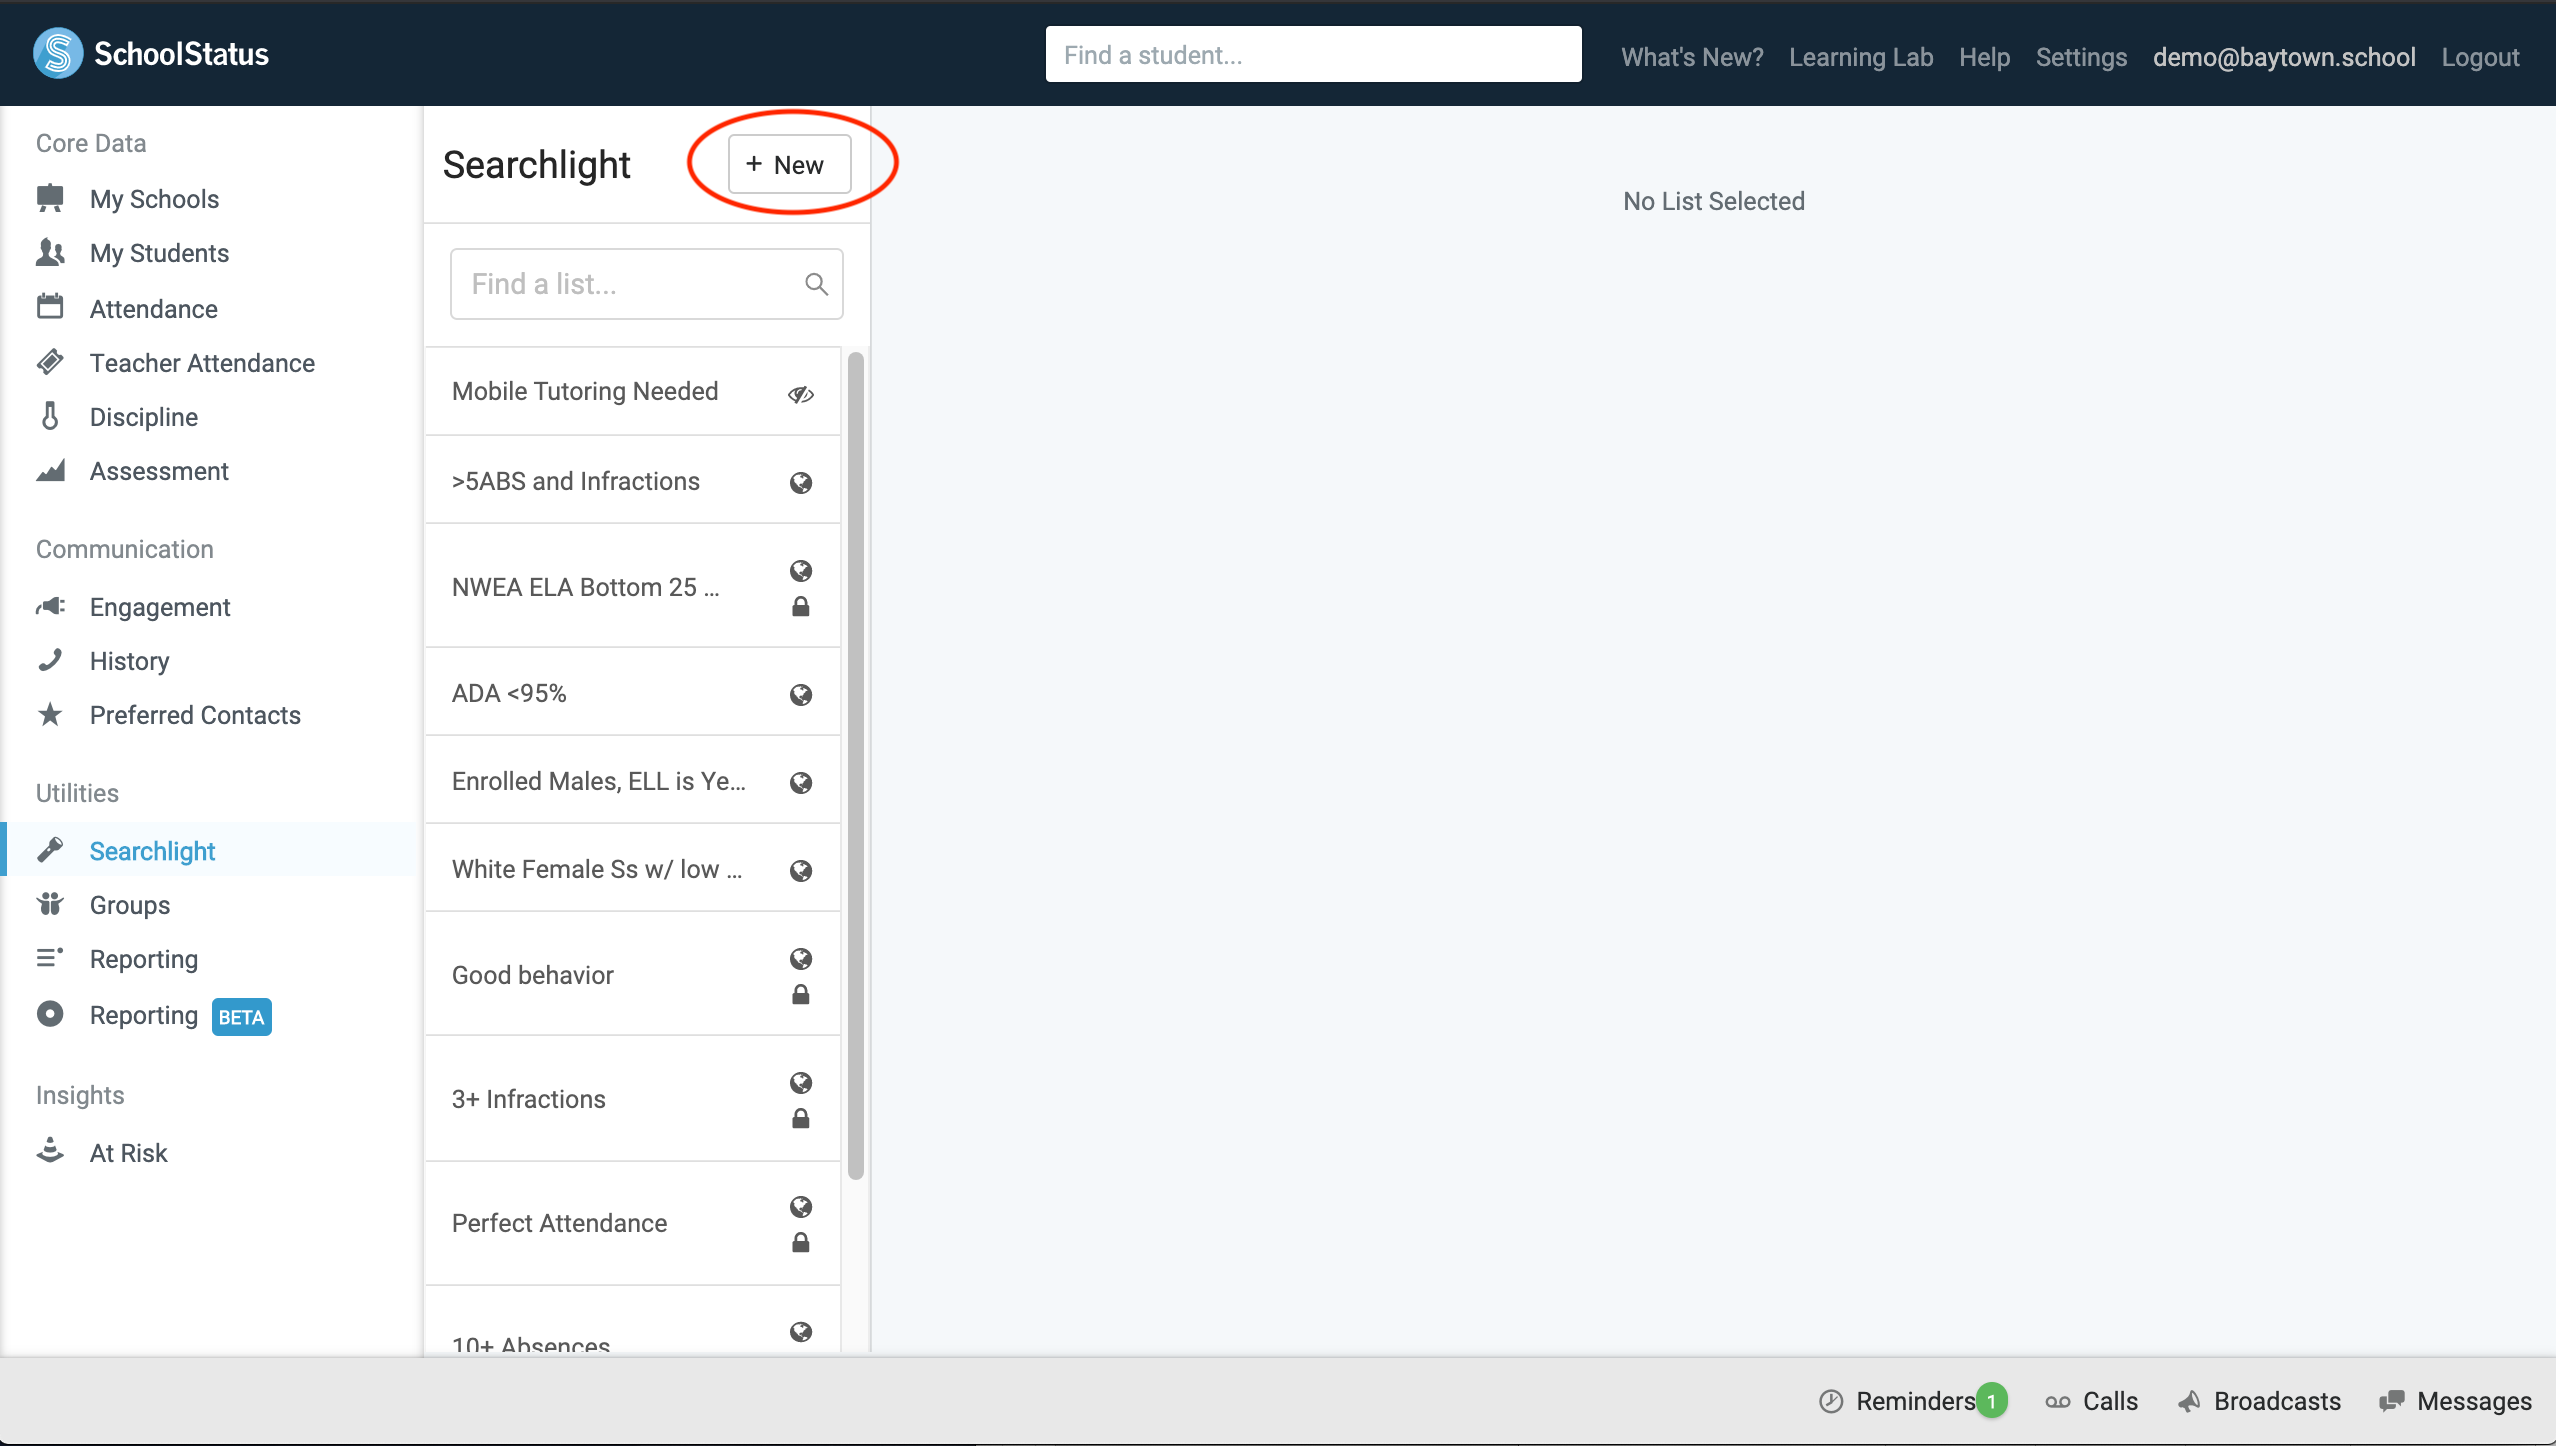Image resolution: width=2556 pixels, height=1446 pixels.
Task: Log out of SchoolStatus
Action: tap(2480, 57)
